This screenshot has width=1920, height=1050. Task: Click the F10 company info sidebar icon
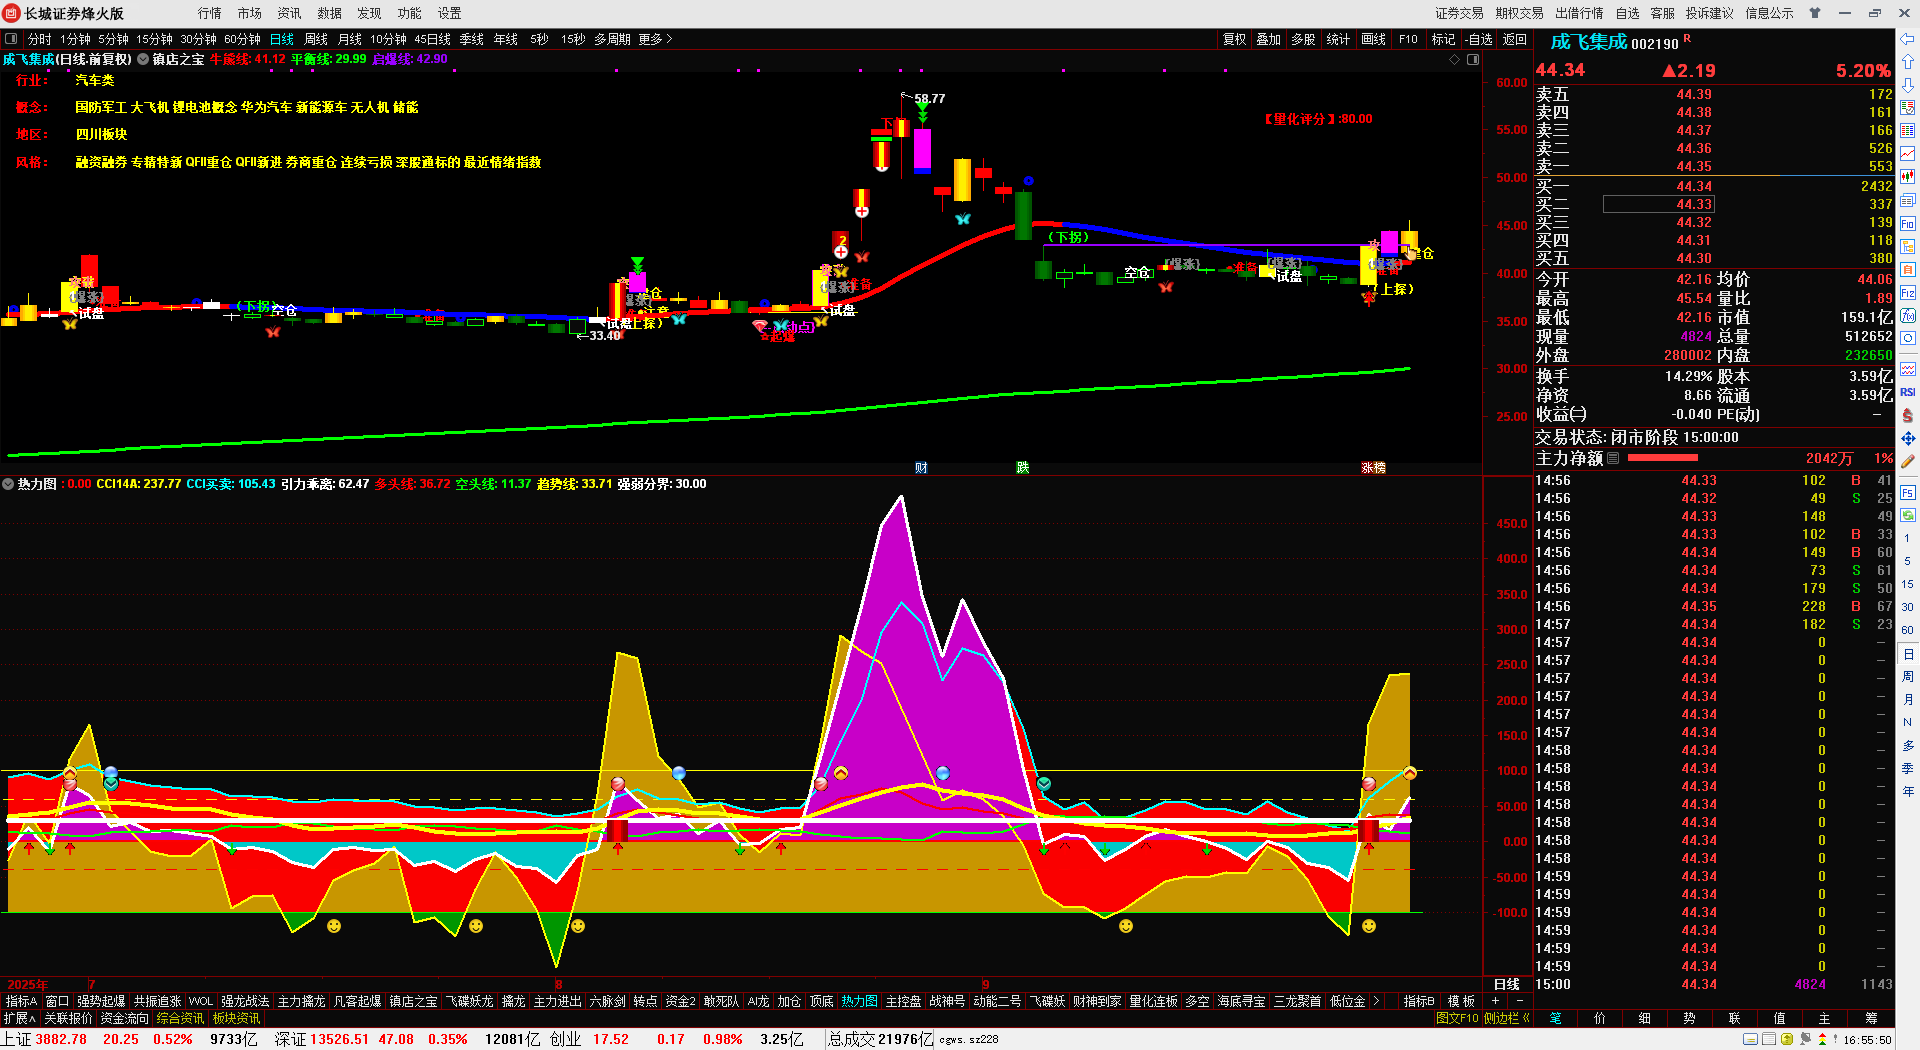(x=1908, y=223)
